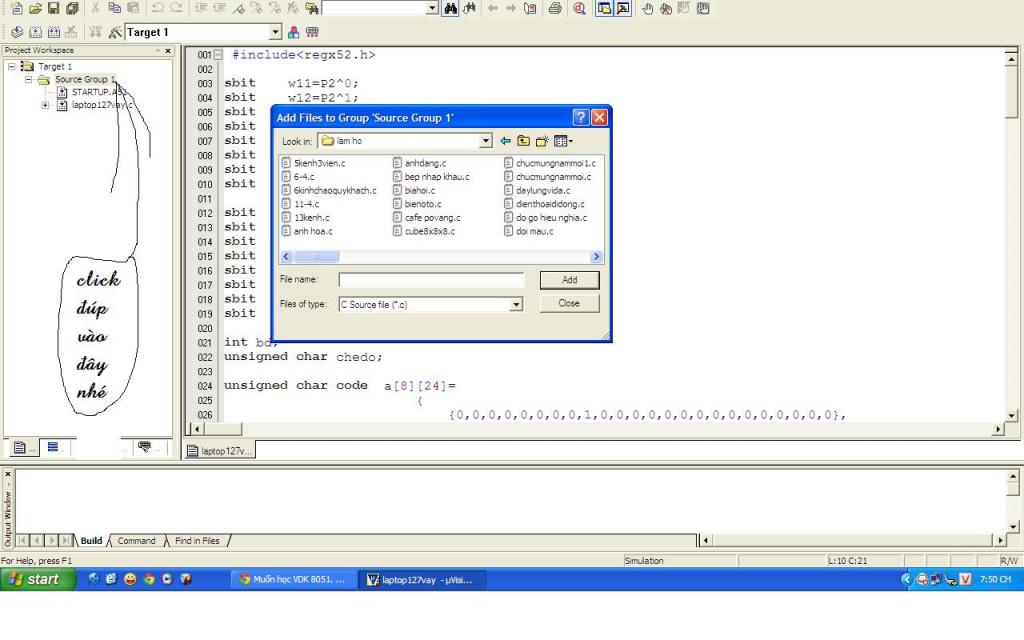Open the Files tab in Project Workspace
This screenshot has height=640, width=1024.
click(24, 447)
